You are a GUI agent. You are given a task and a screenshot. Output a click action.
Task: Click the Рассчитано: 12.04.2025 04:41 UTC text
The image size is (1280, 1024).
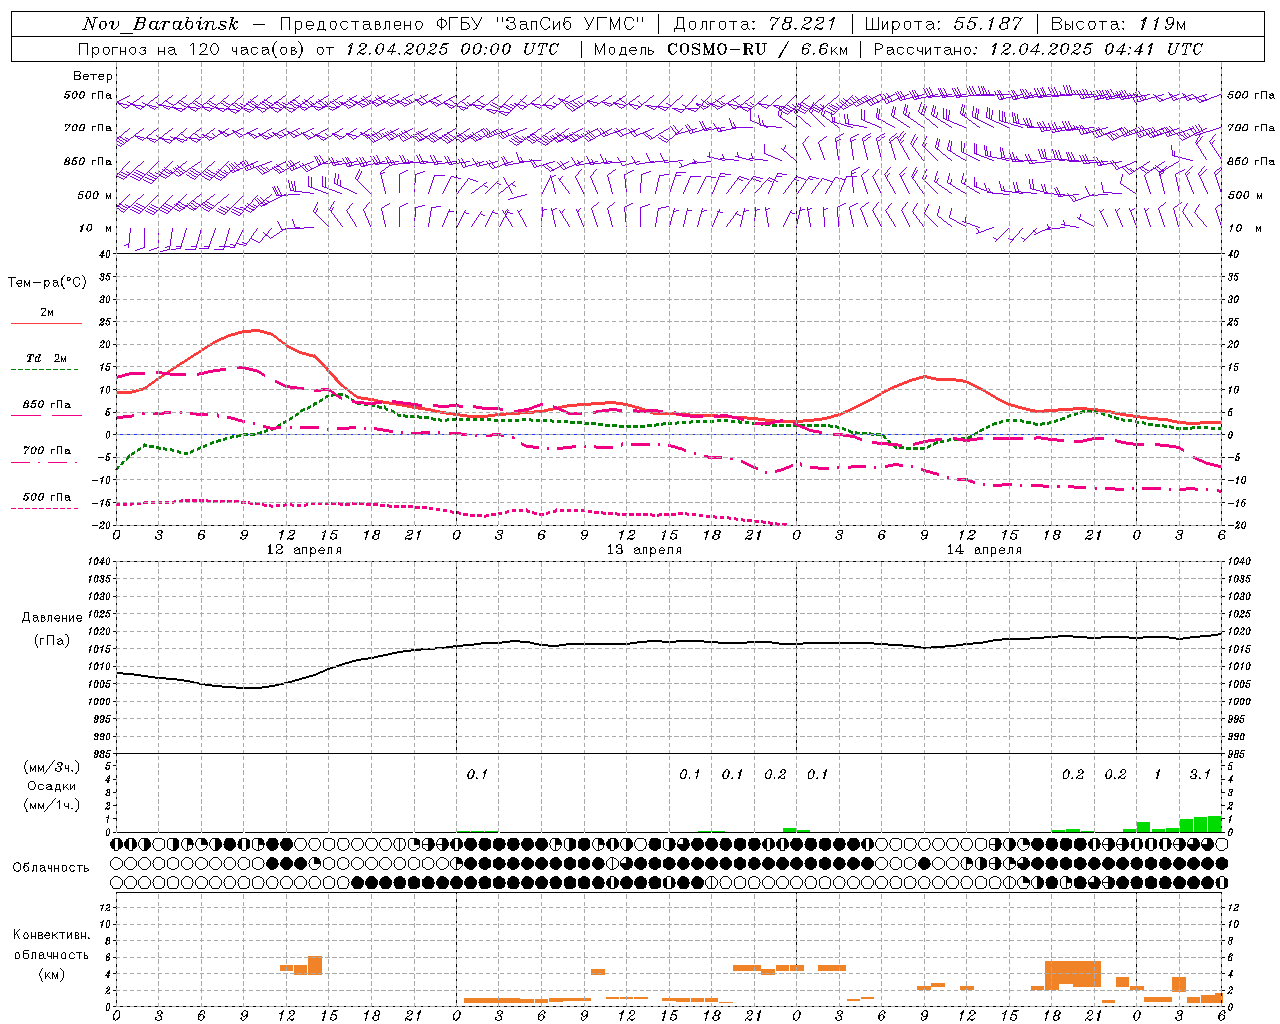coord(1038,49)
